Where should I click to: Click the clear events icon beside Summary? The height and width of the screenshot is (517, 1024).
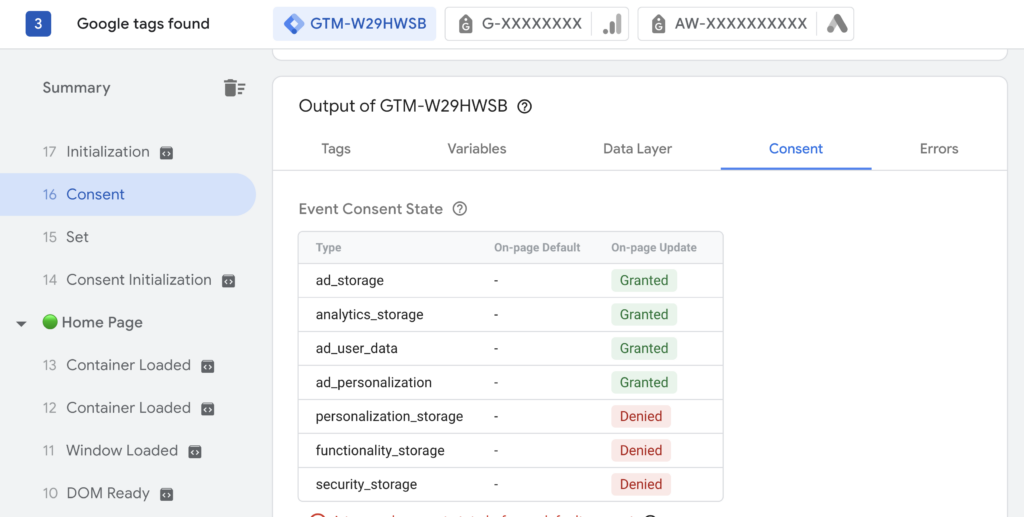(234, 88)
